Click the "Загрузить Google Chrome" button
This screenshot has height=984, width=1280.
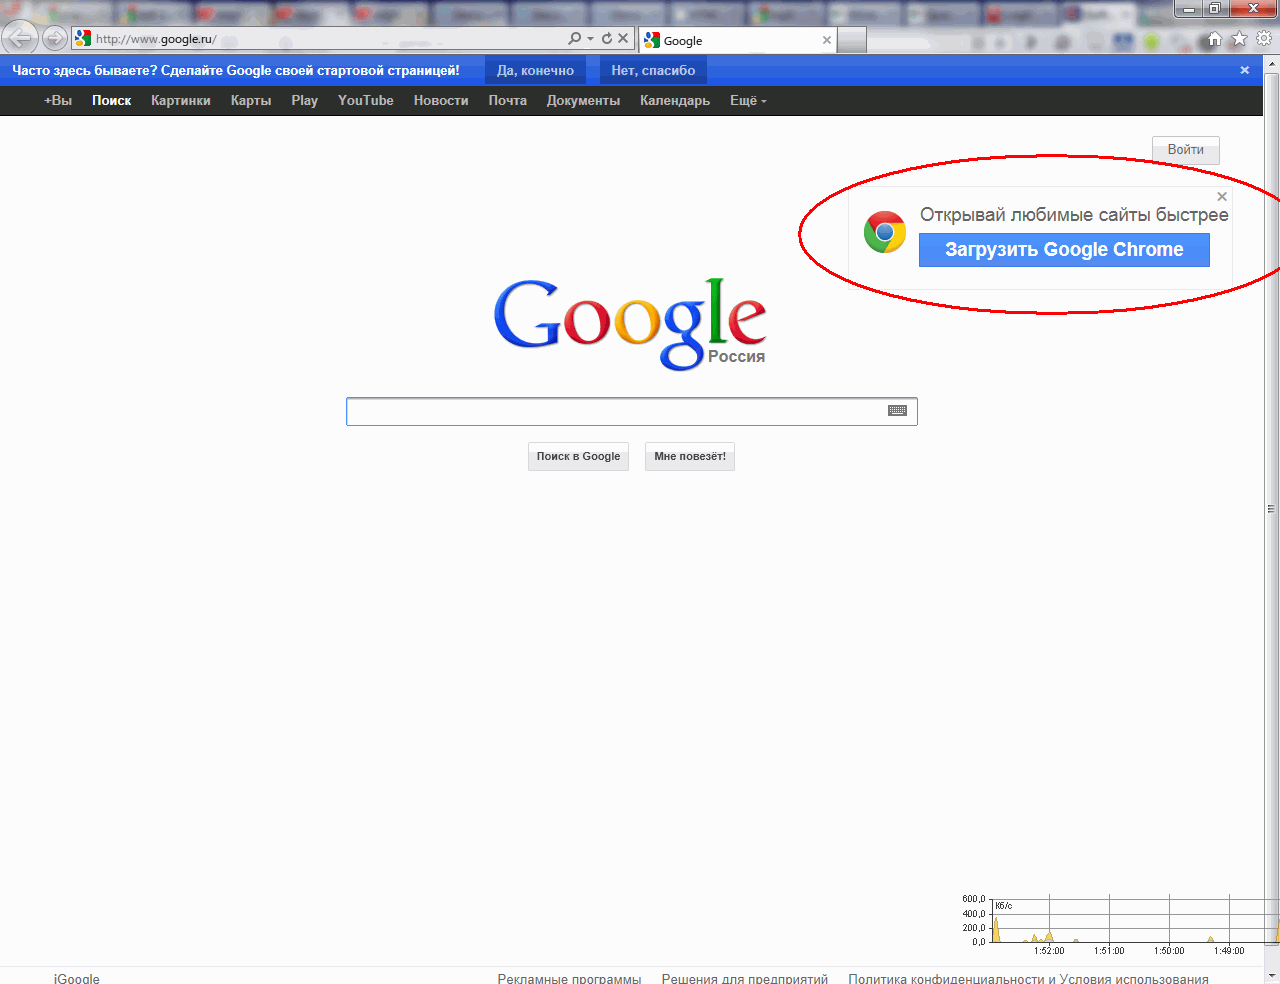(x=1064, y=250)
